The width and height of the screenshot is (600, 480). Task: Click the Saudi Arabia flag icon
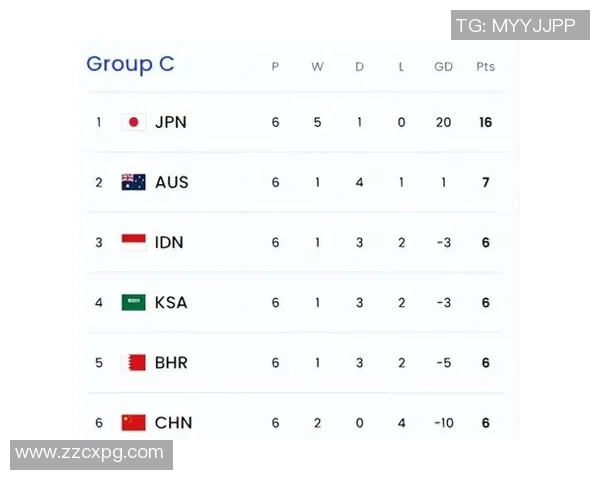pyautogui.click(x=133, y=302)
